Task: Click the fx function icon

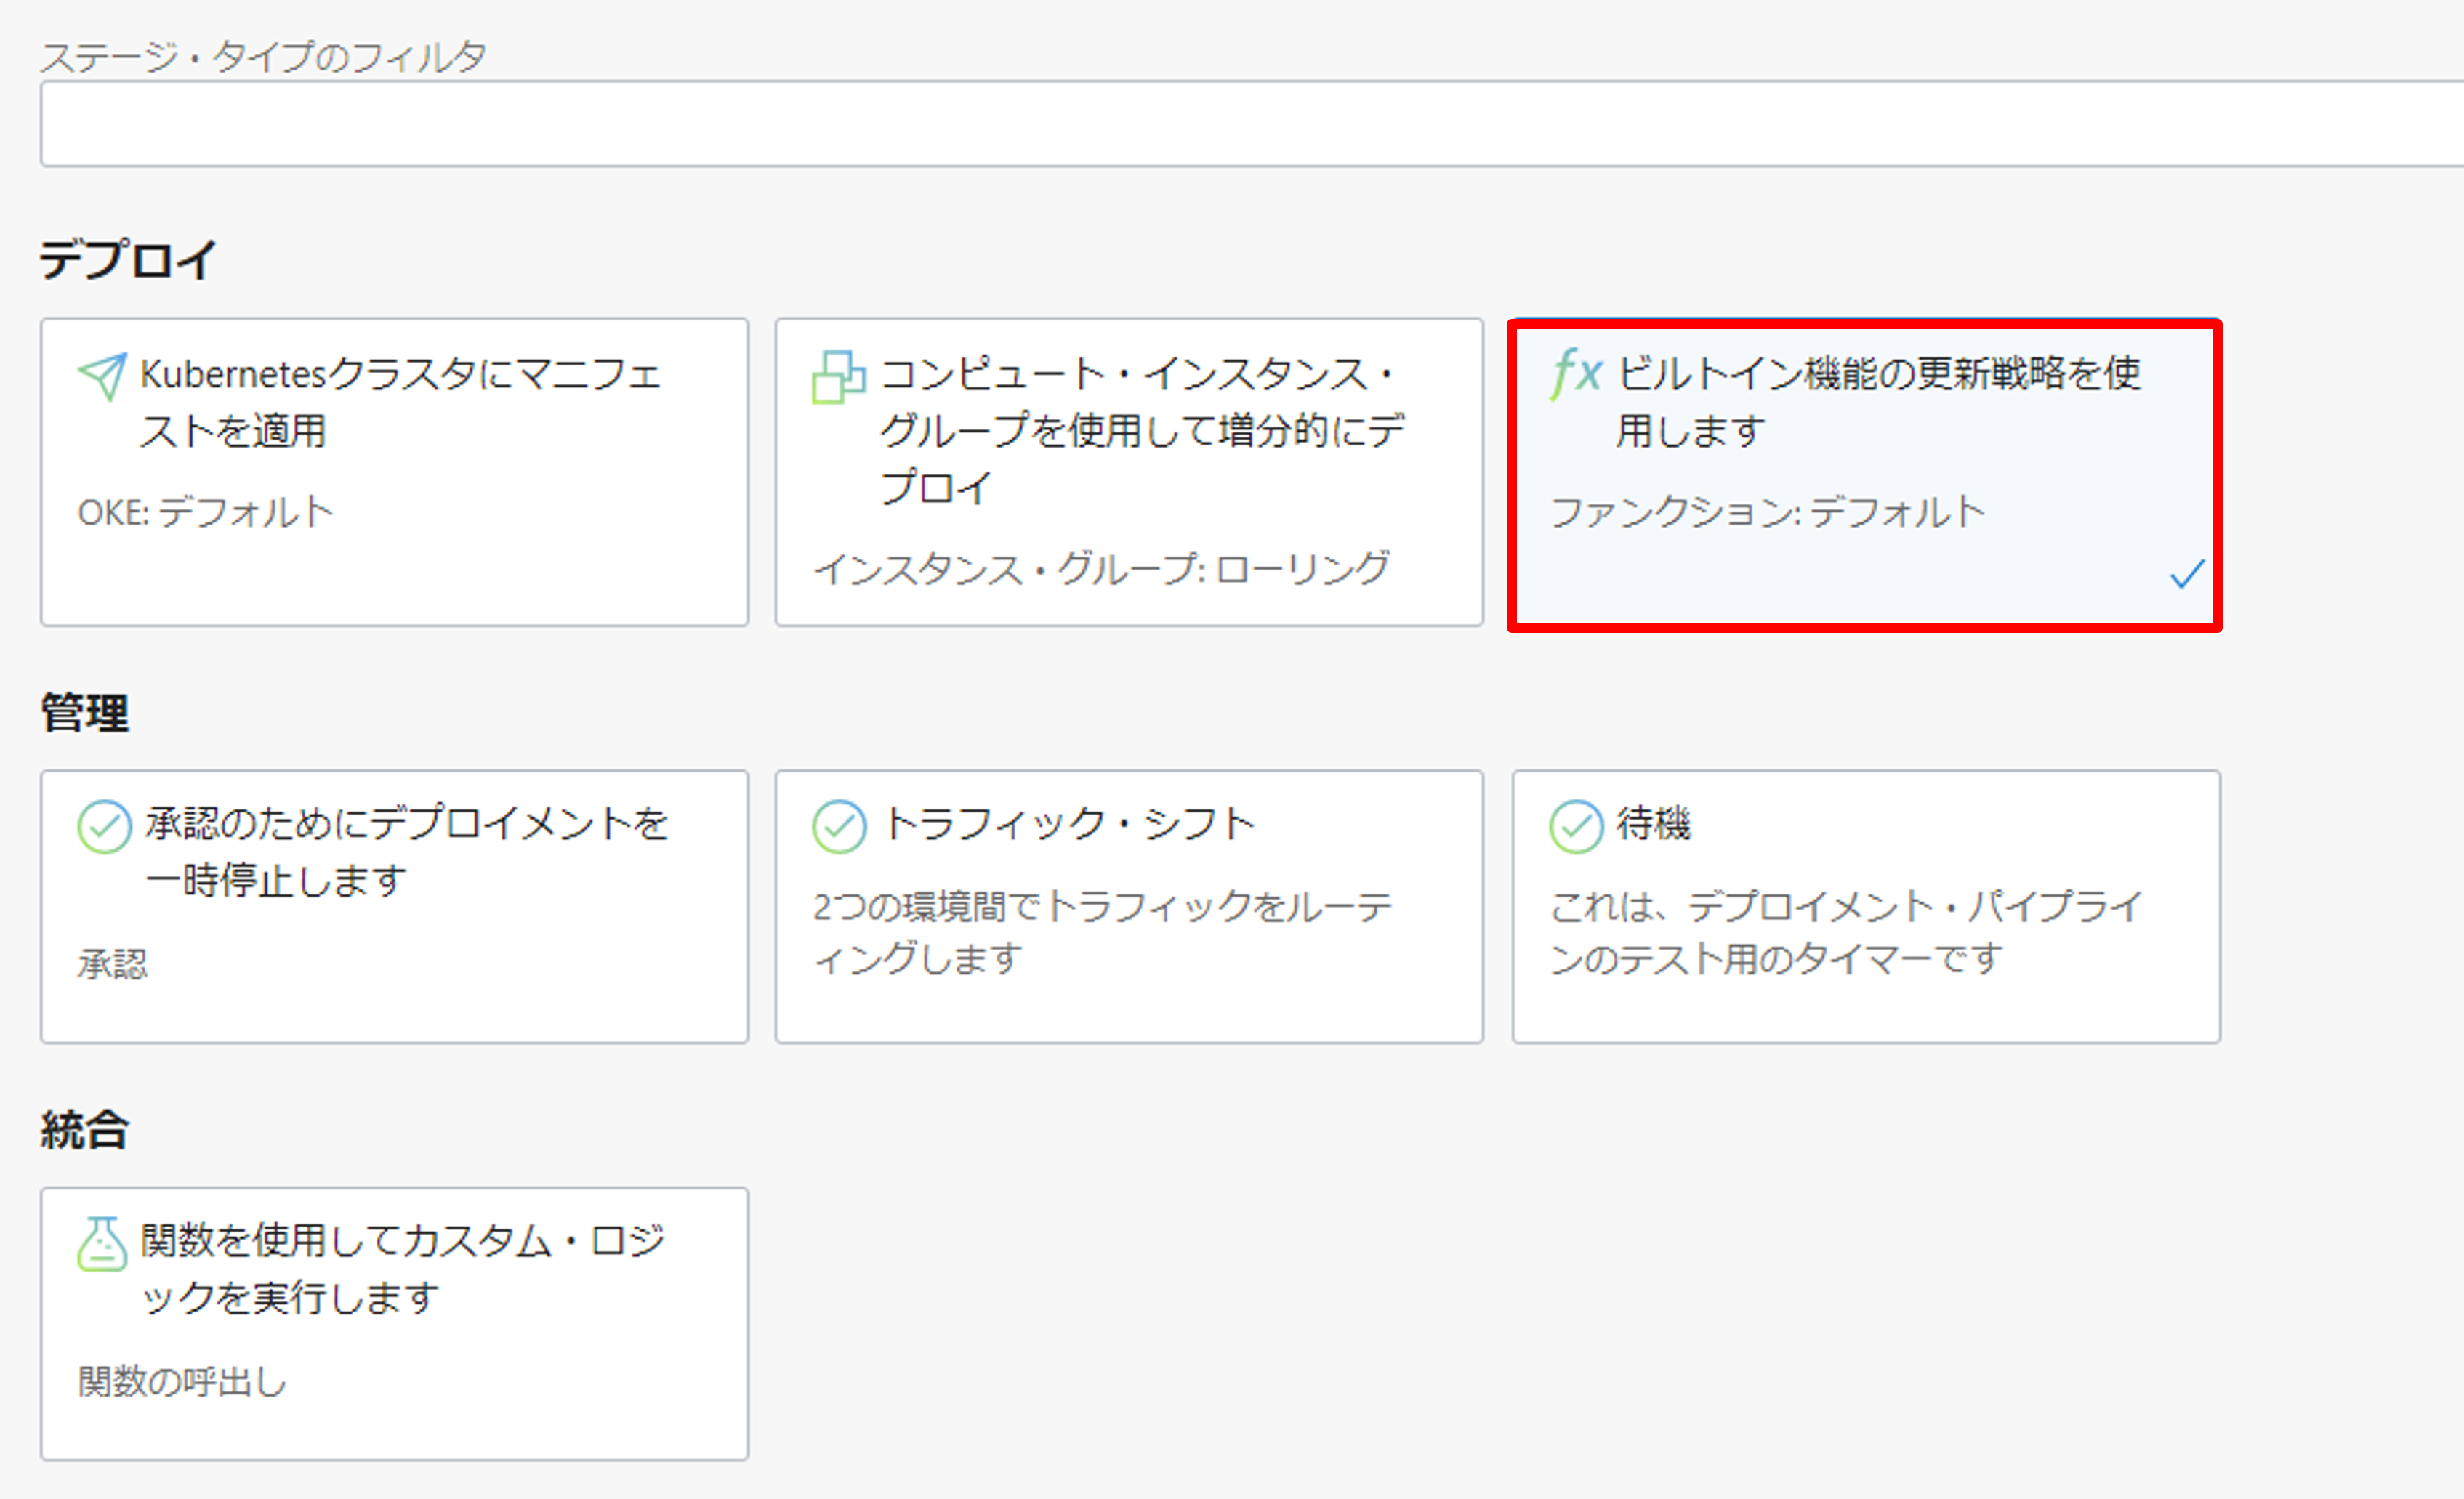Action: pos(1576,373)
